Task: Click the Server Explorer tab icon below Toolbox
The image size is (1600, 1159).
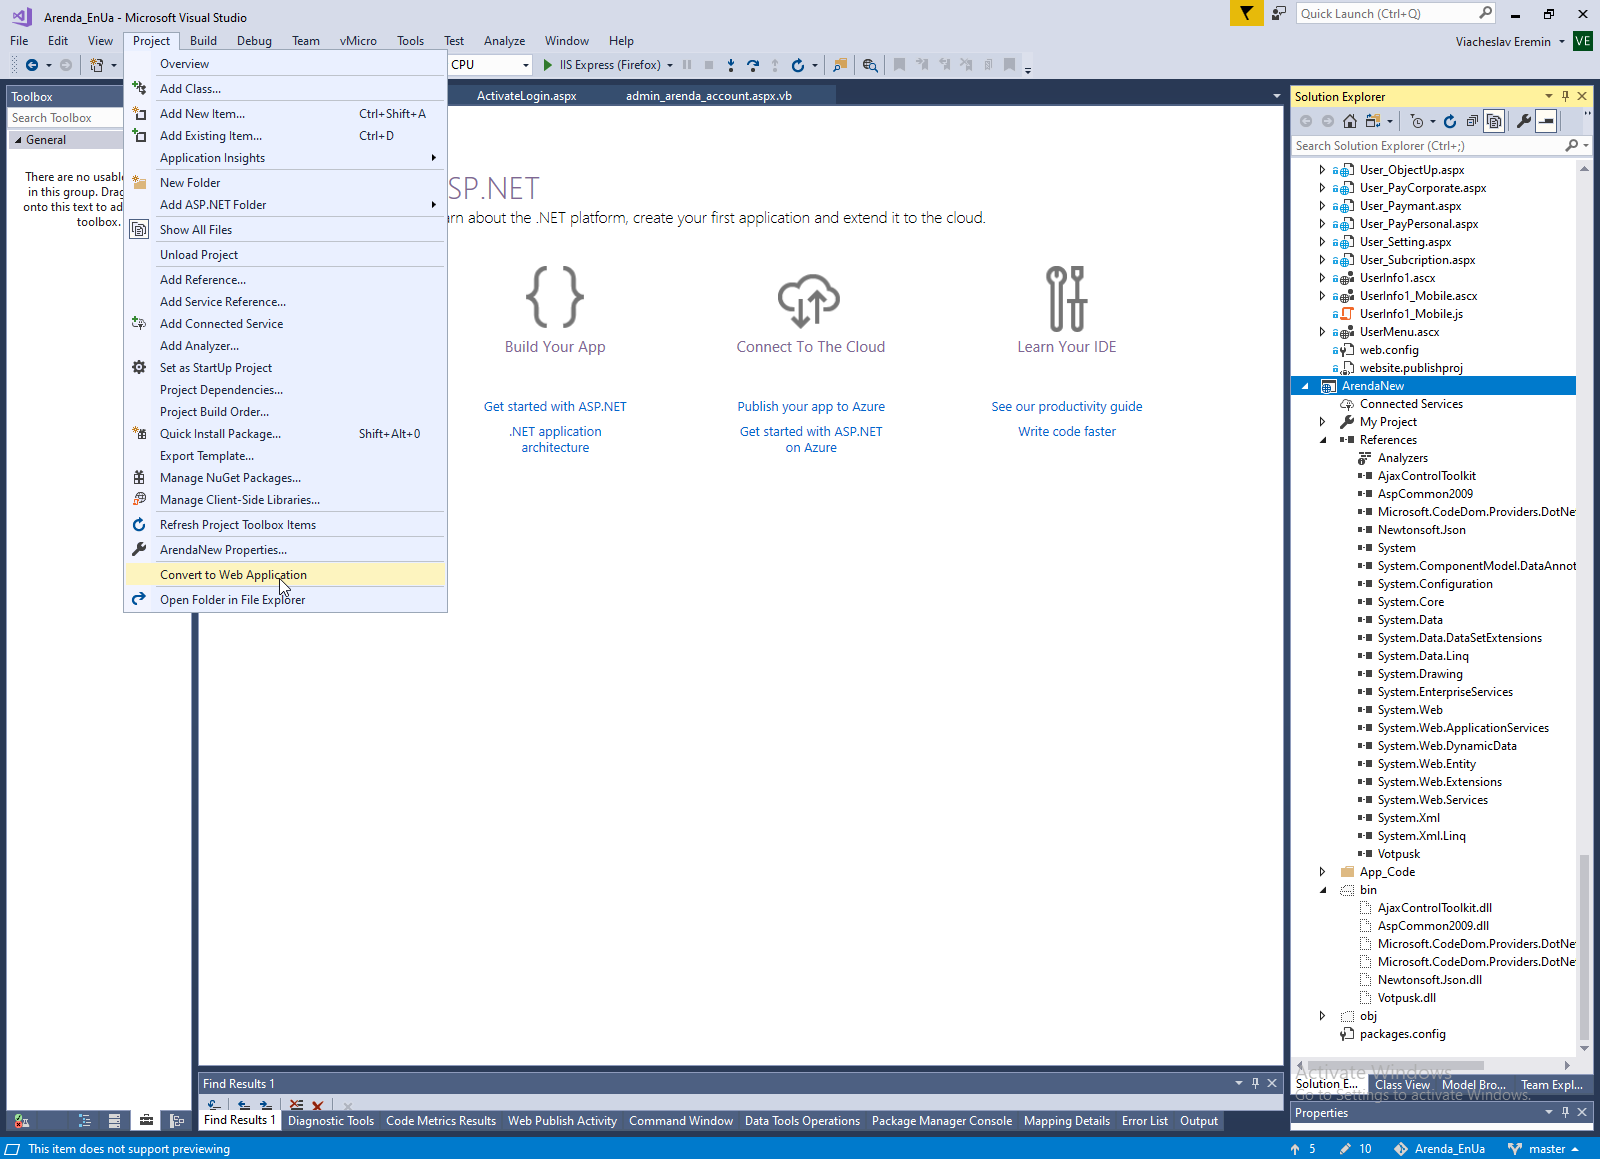Action: coord(115,1121)
